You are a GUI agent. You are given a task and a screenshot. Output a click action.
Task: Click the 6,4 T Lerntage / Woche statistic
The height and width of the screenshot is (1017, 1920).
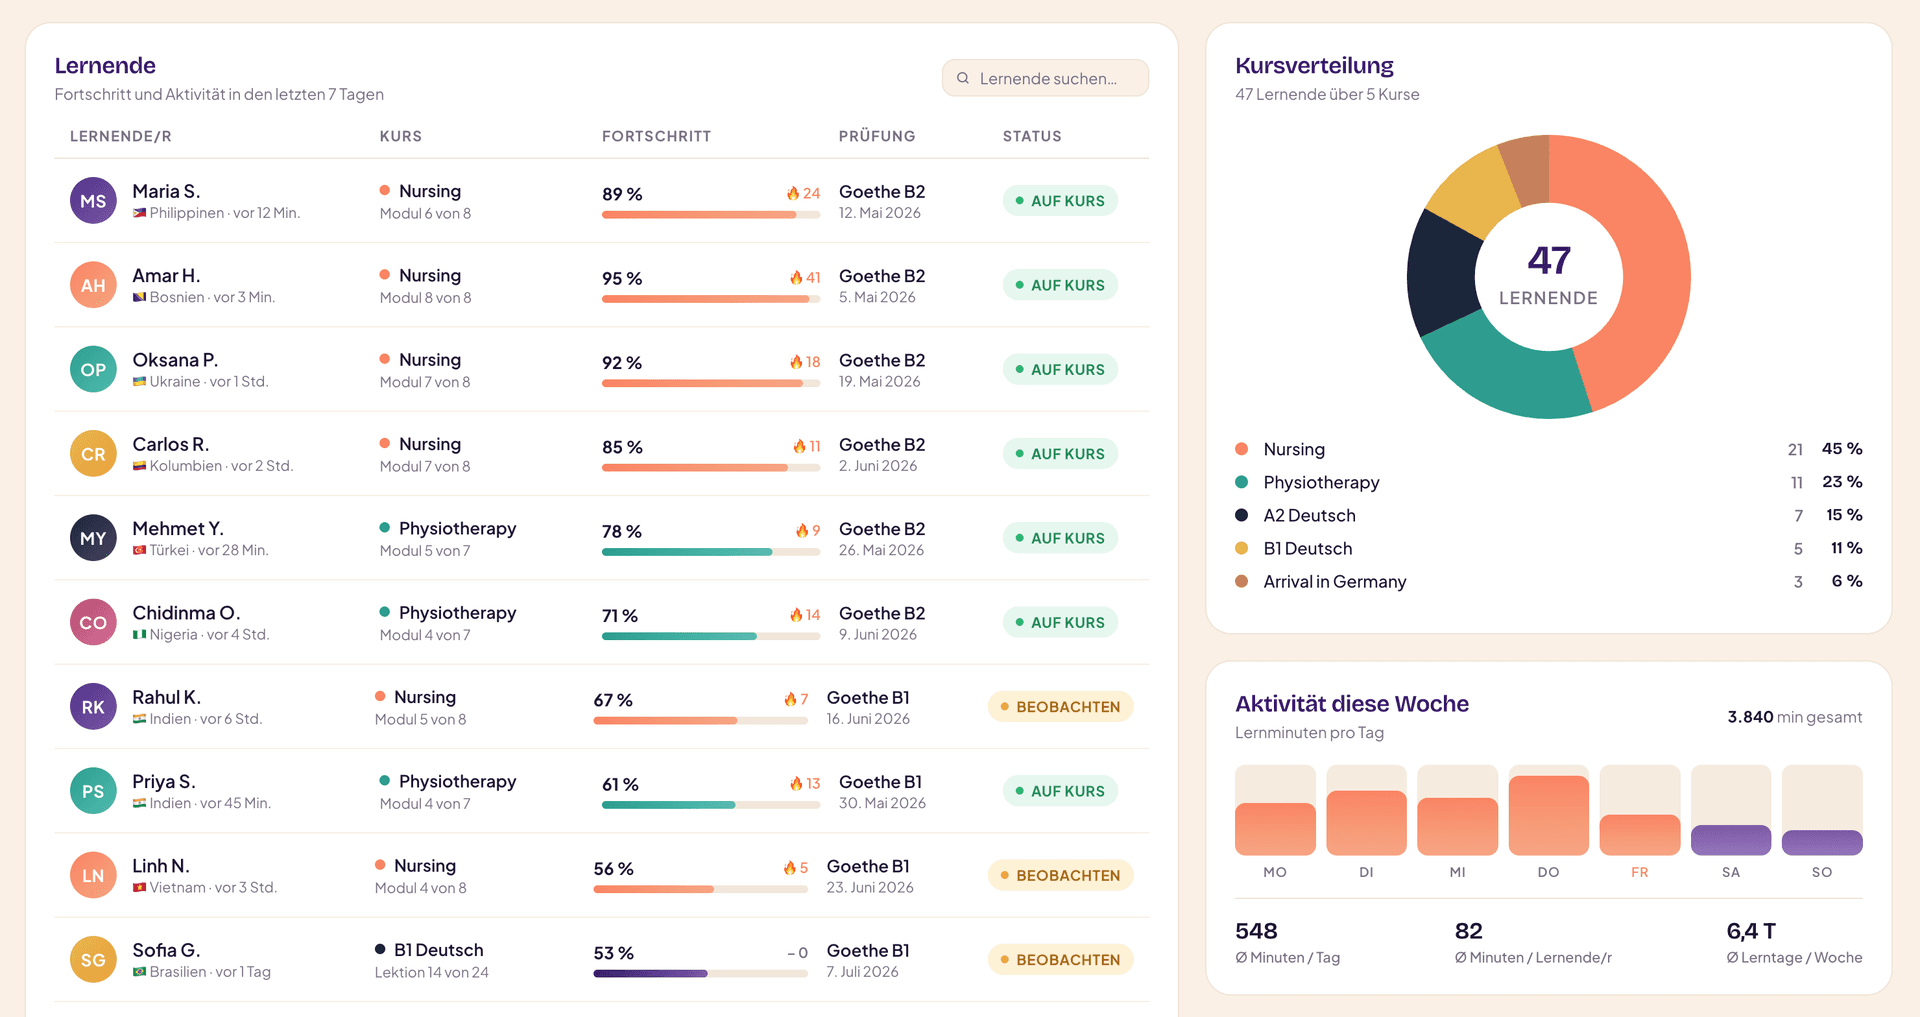click(x=1794, y=943)
